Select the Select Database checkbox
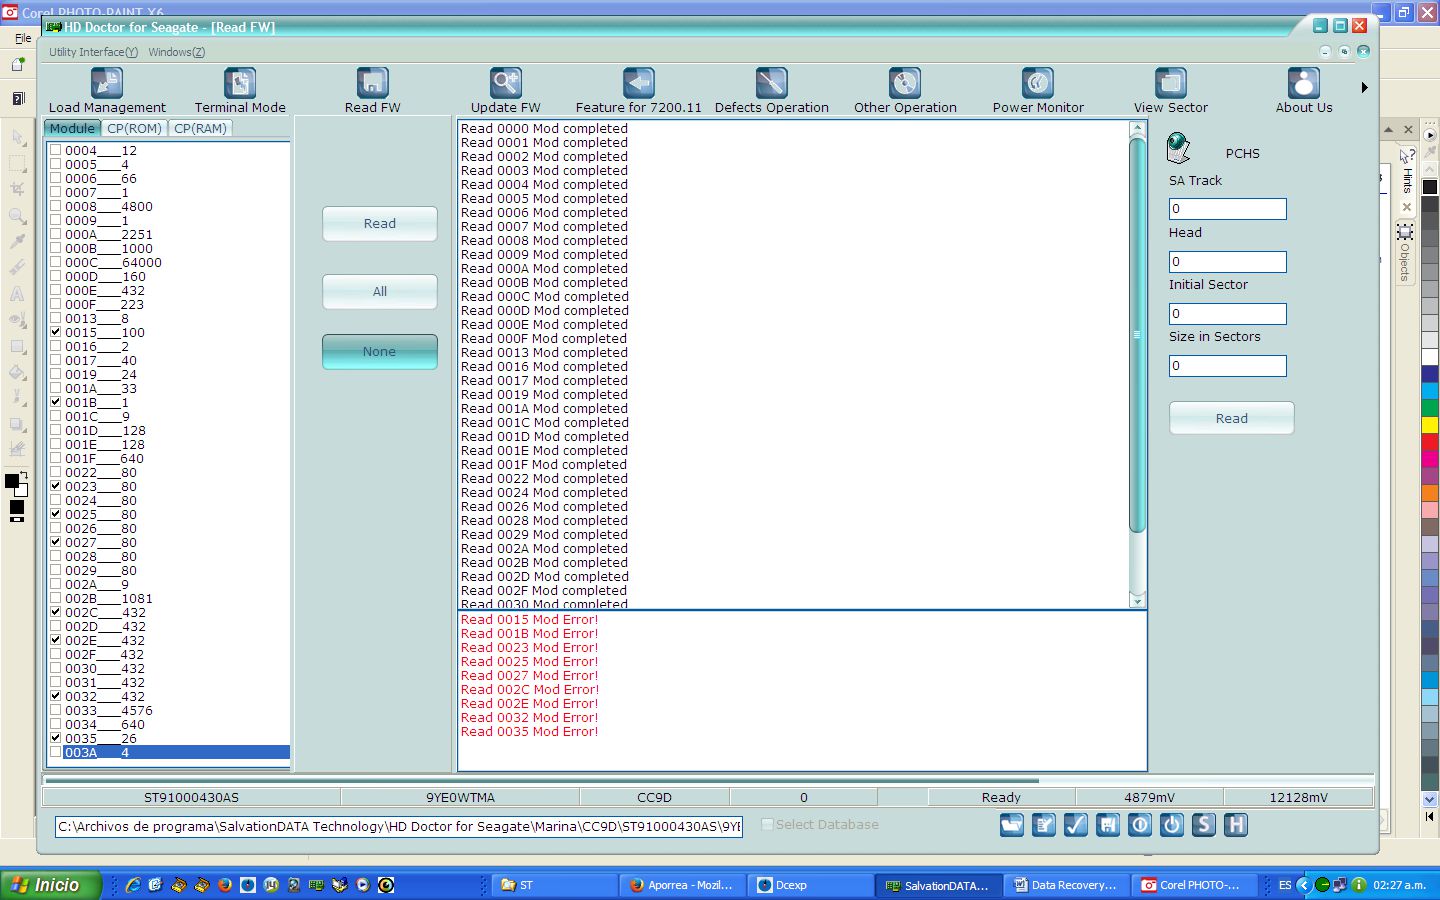The width and height of the screenshot is (1440, 900). tap(767, 825)
